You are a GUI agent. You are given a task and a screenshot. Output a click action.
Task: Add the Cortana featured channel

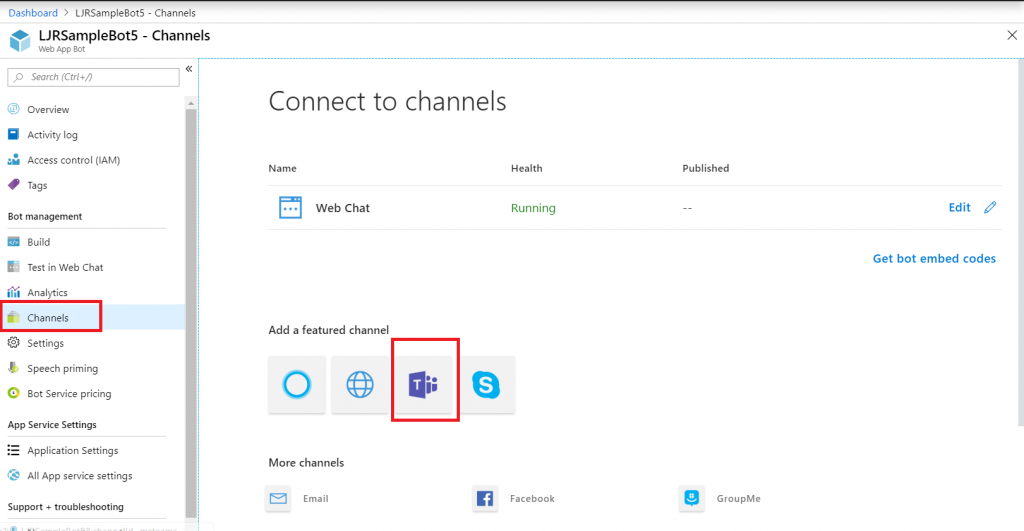[x=296, y=385]
